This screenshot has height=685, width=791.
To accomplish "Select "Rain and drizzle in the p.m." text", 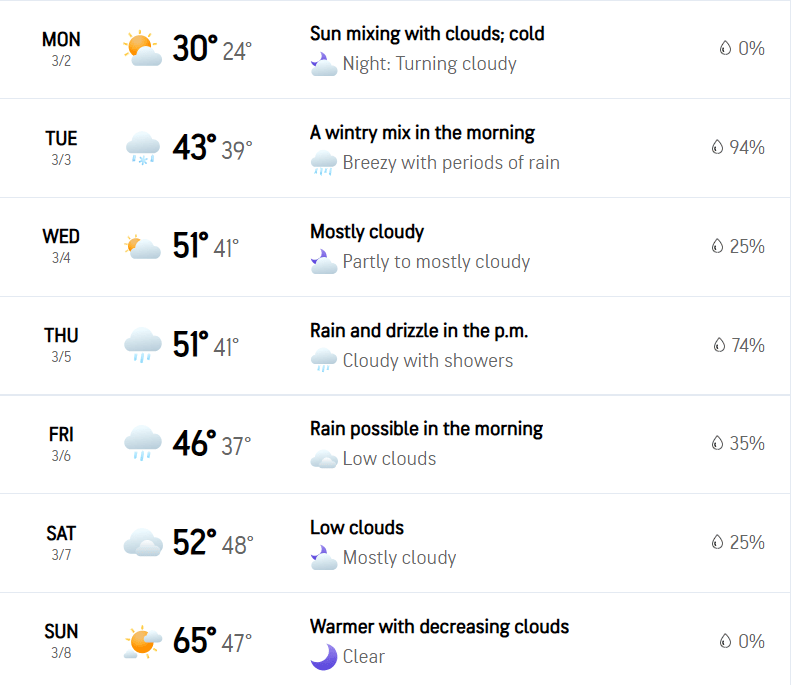I will (419, 331).
